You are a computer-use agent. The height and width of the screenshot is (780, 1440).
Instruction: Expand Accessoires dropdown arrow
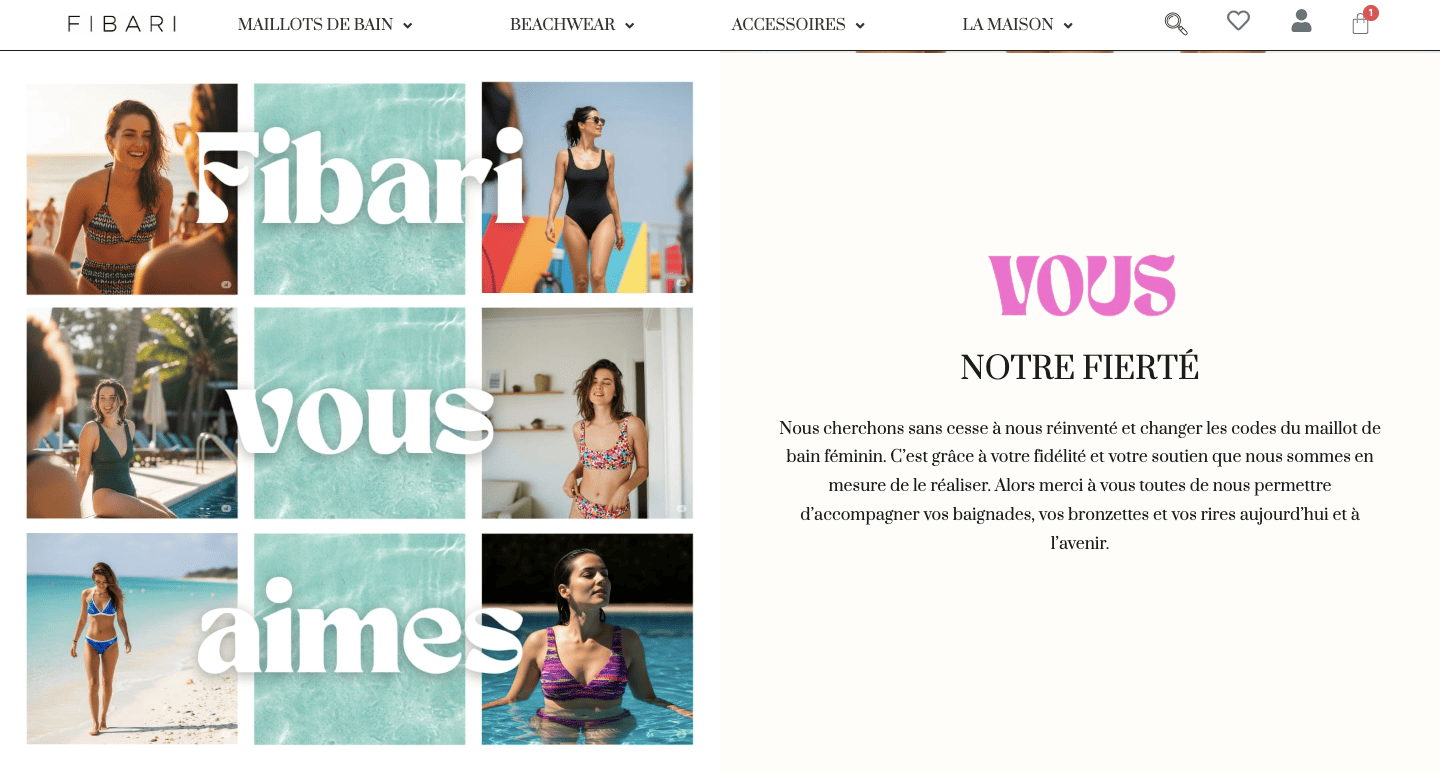click(860, 26)
